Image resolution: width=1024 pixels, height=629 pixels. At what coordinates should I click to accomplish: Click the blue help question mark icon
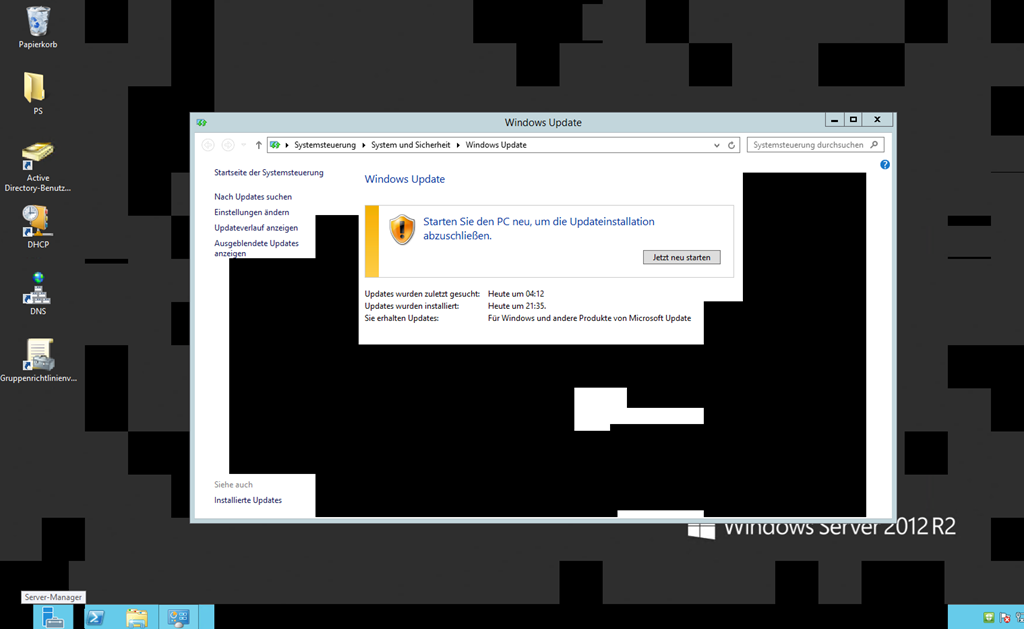[x=885, y=165]
